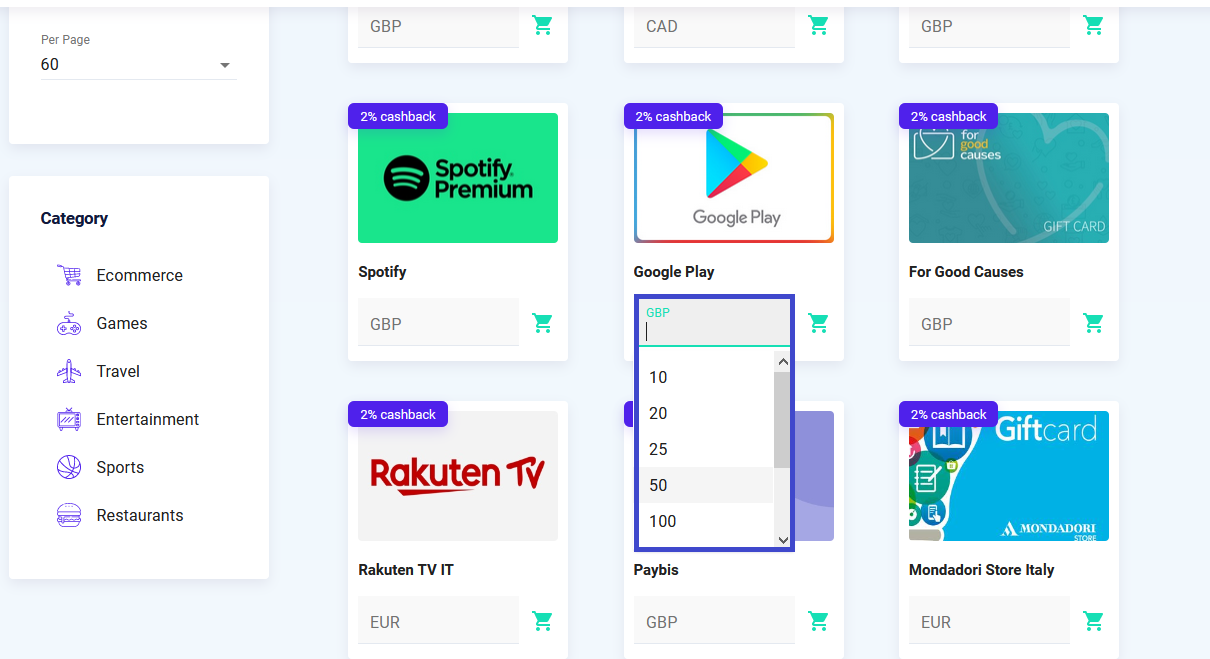Open the Per Page dropdown
1210x659 pixels.
(138, 65)
